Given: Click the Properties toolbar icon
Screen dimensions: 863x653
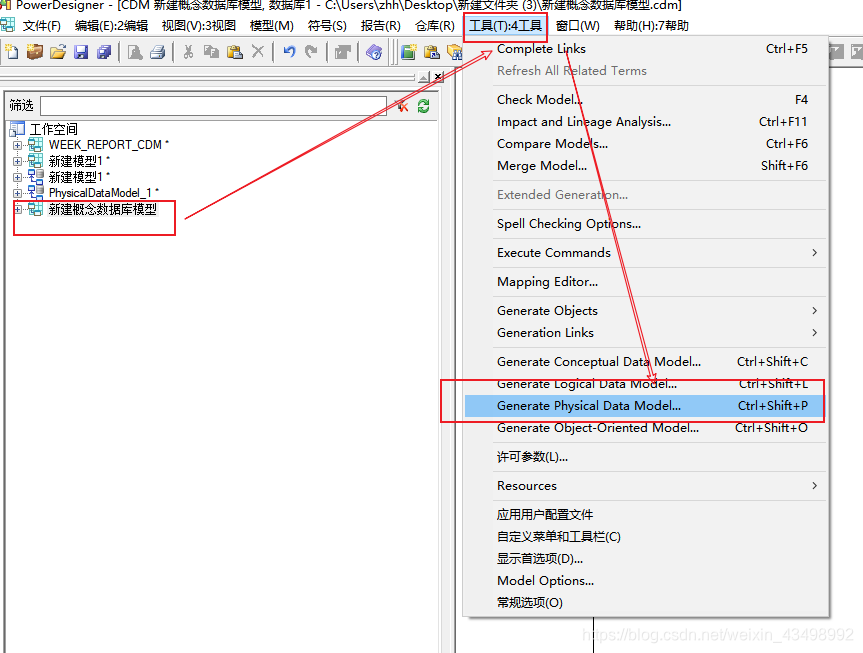Looking at the screenshot, I should coord(343,52).
